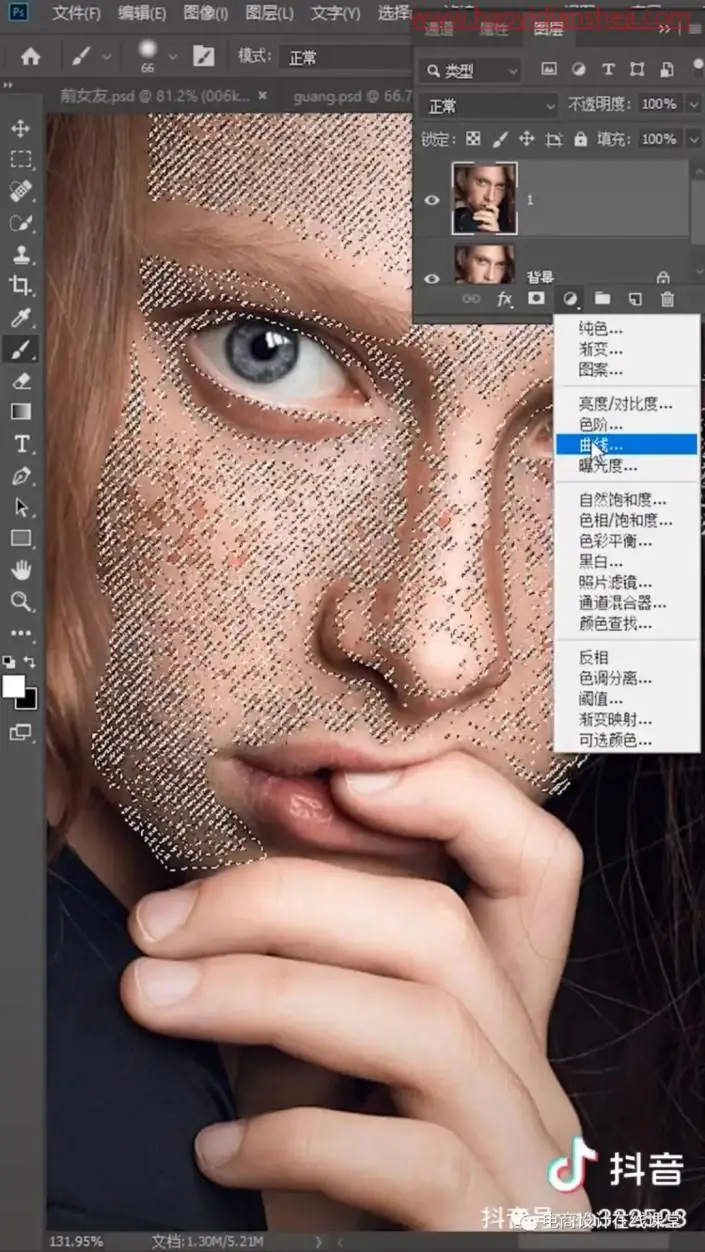Open the 图像(I) menu
Viewport: 705px width, 1252px height.
tap(207, 13)
